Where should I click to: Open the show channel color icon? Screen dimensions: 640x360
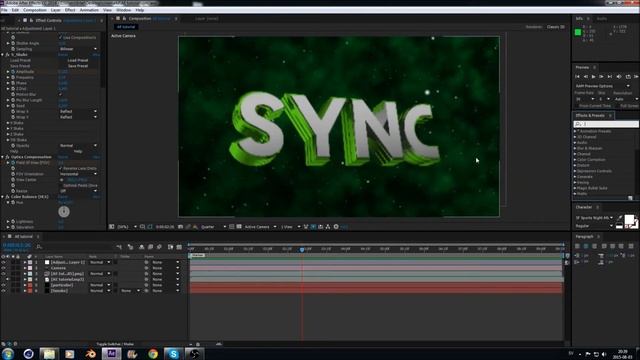(196, 227)
